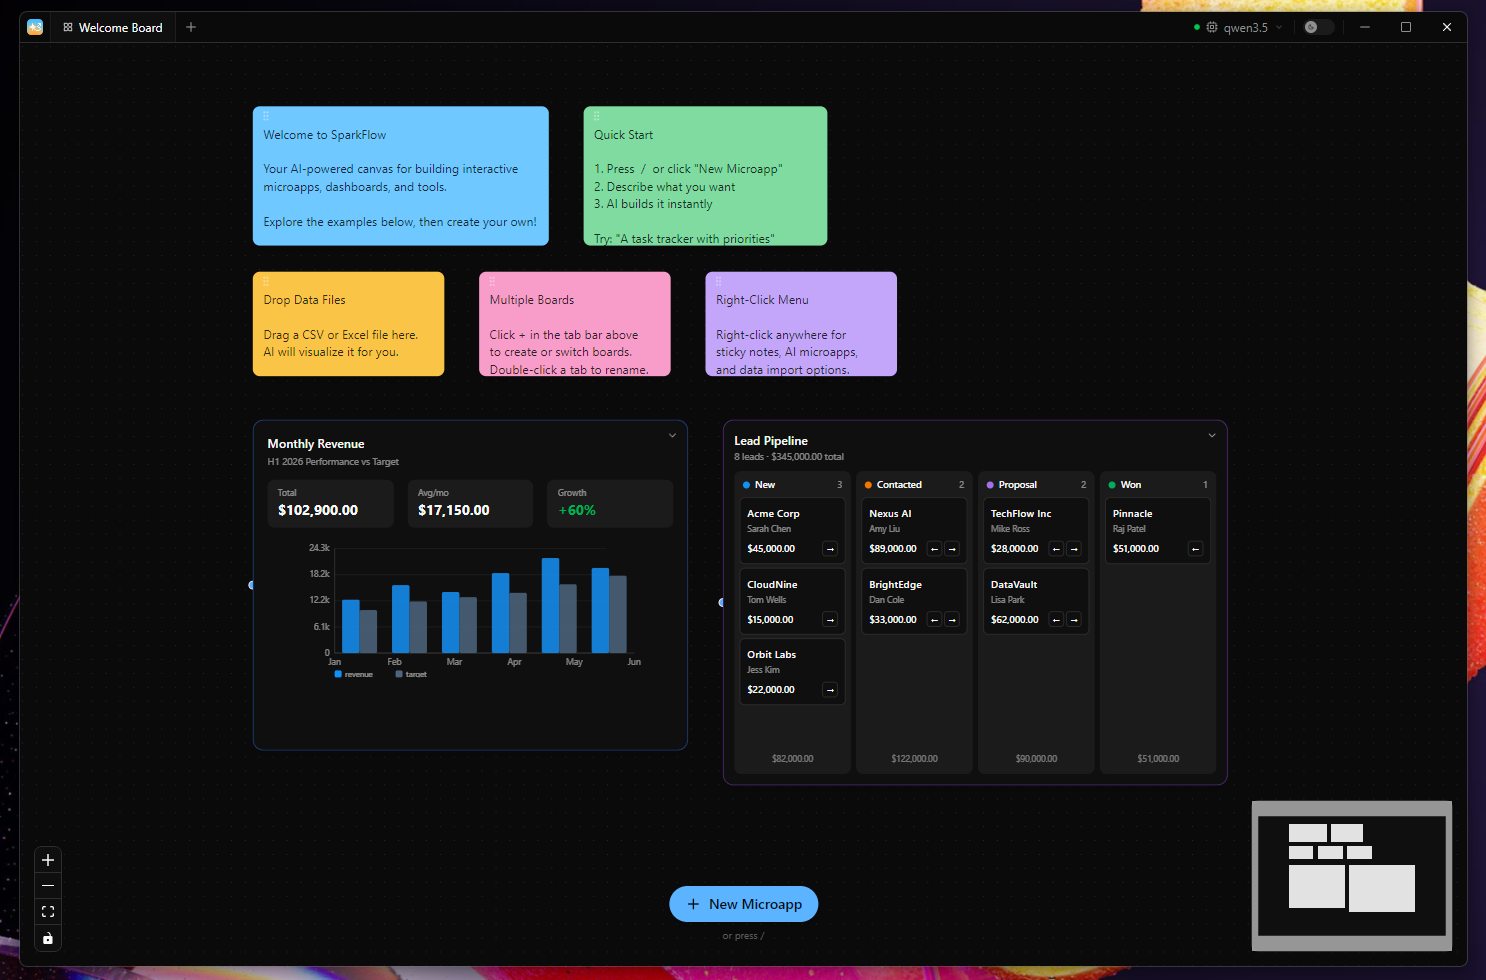Toggle the canvas lock icon

point(47,937)
